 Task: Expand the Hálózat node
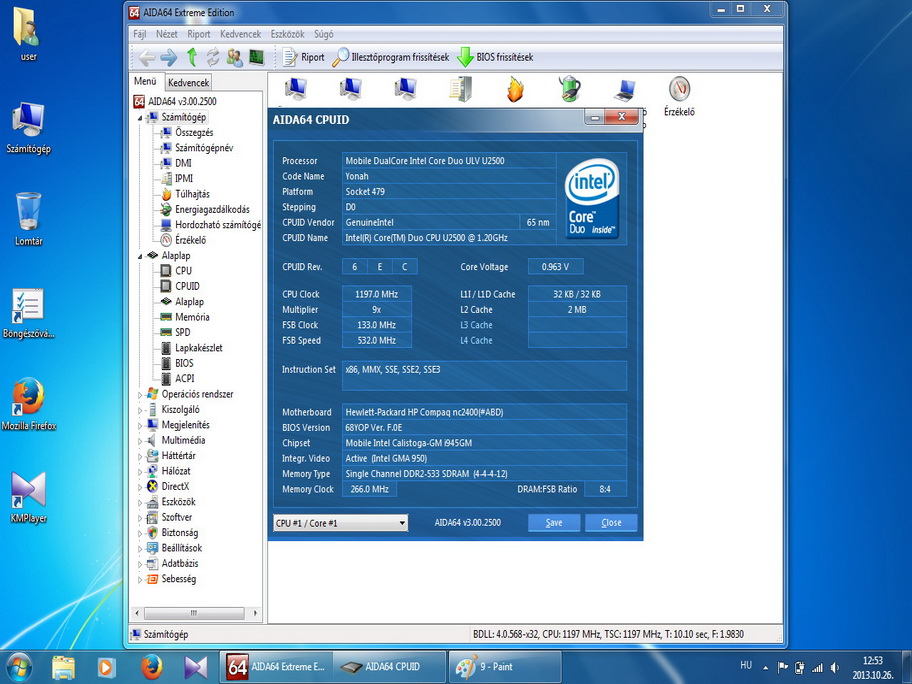click(140, 472)
